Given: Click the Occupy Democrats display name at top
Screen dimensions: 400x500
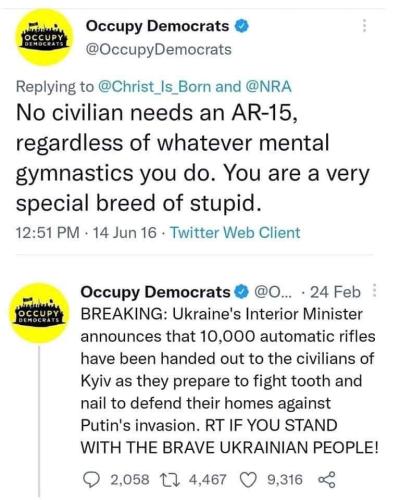Looking at the screenshot, I should [157, 26].
